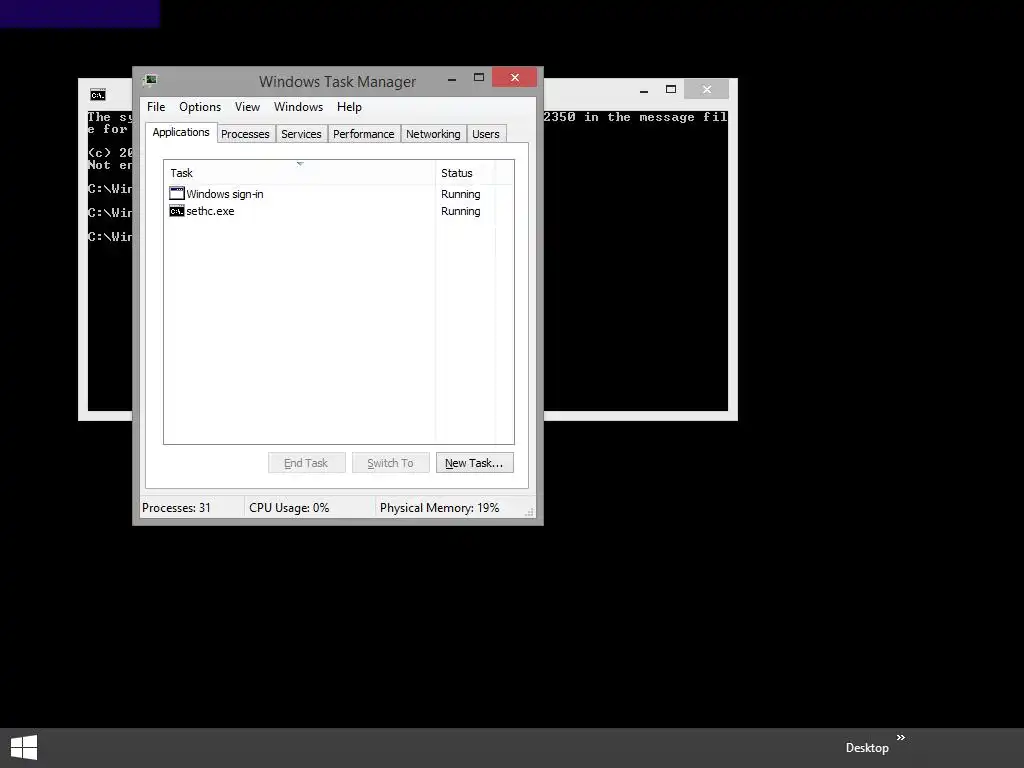Viewport: 1024px width, 768px height.
Task: Open the Windows menu in Task Manager
Action: click(x=298, y=107)
